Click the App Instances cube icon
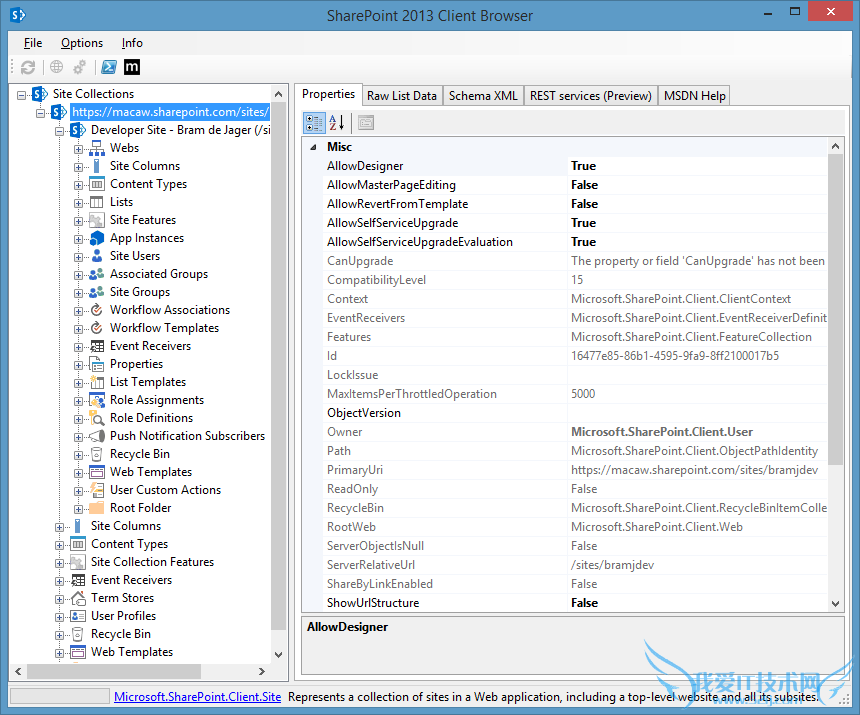 [x=97, y=238]
